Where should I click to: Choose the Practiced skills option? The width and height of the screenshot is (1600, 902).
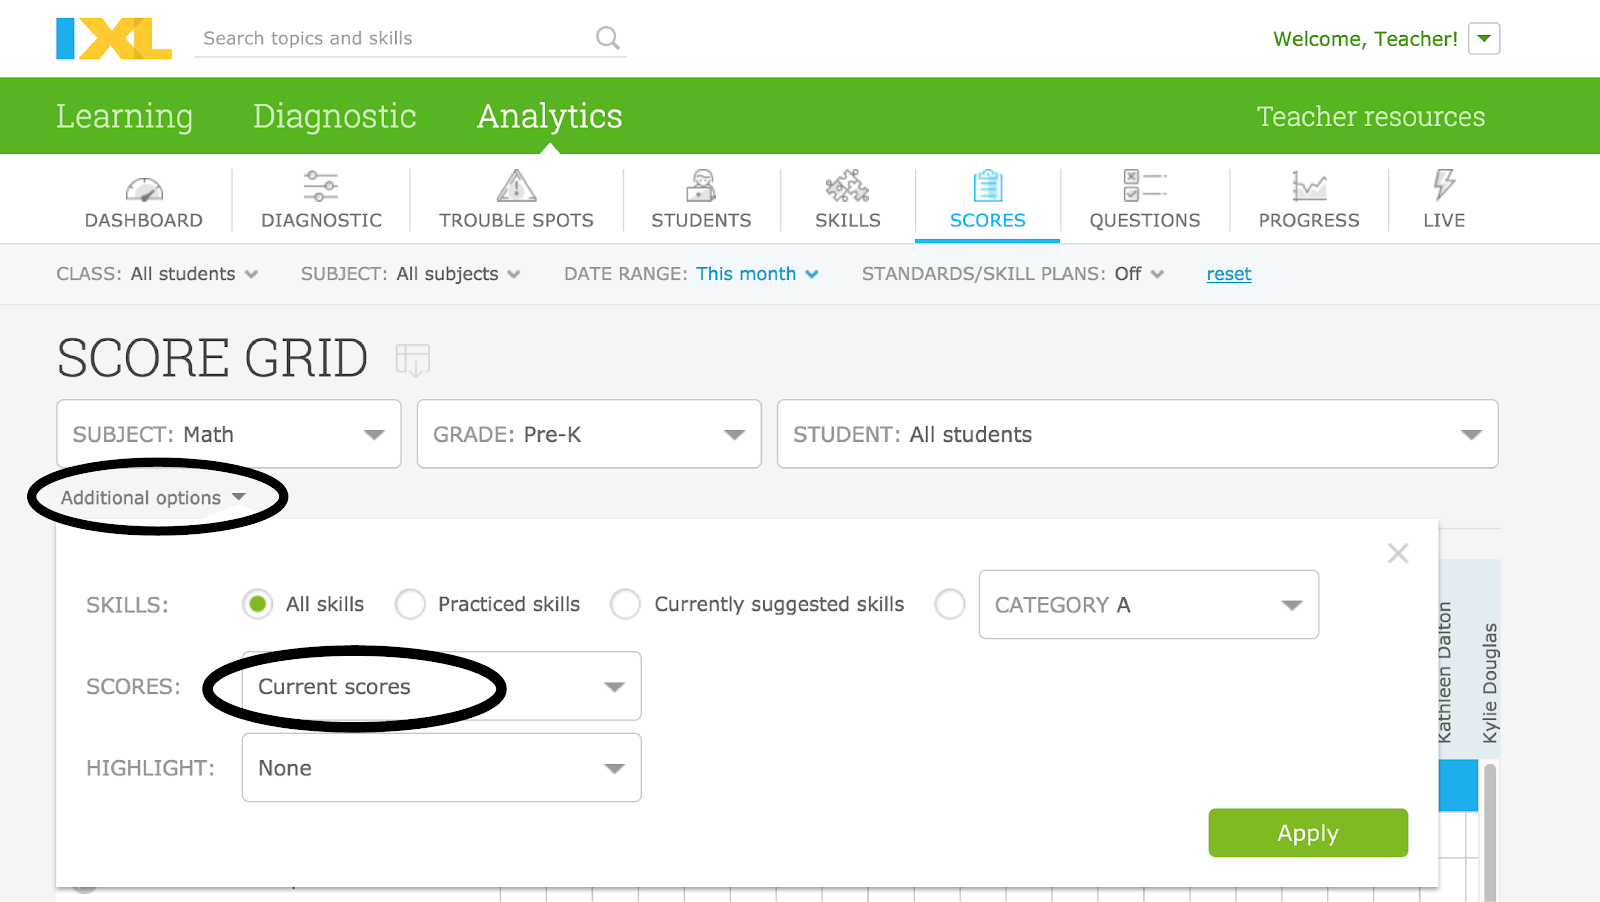click(410, 604)
